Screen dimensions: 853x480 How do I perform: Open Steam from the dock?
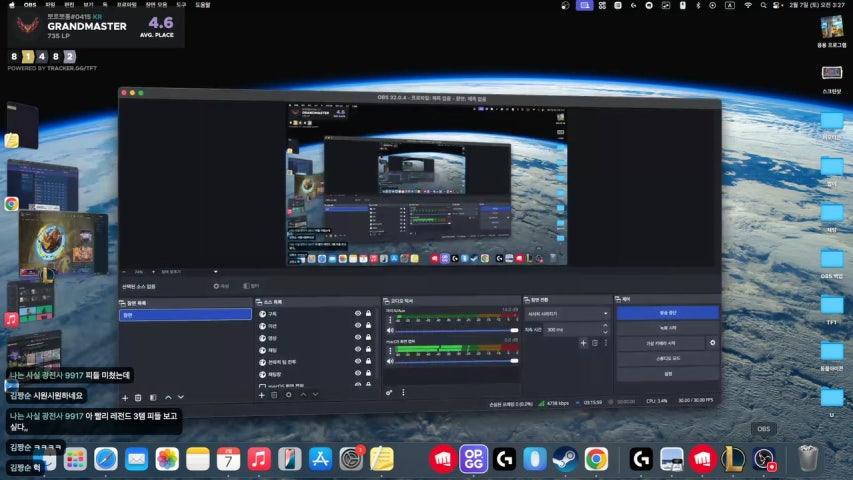coord(565,459)
